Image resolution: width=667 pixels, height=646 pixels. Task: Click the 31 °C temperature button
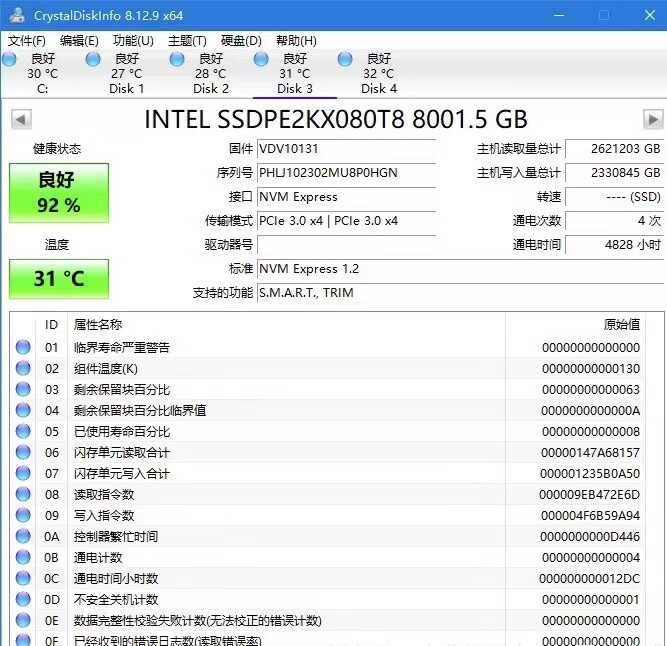coord(59,279)
